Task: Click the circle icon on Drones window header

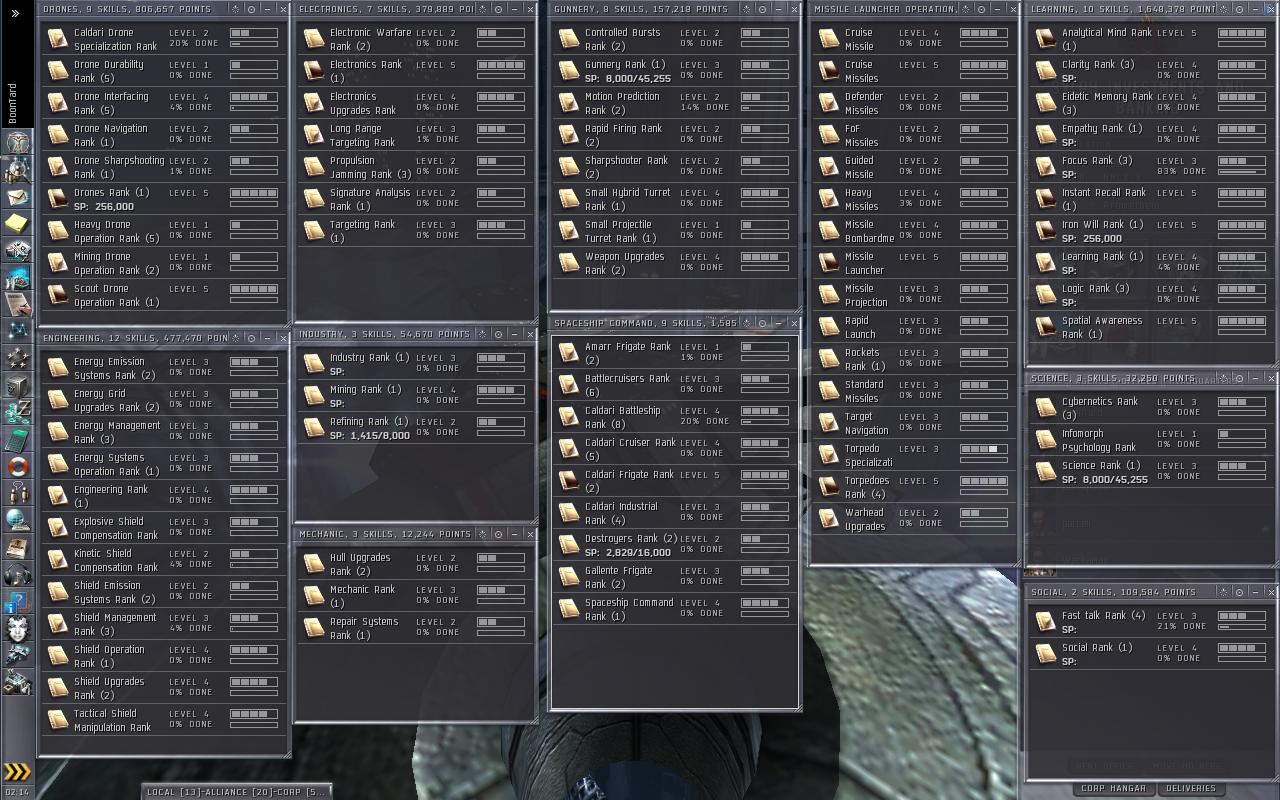Action: tap(251, 9)
